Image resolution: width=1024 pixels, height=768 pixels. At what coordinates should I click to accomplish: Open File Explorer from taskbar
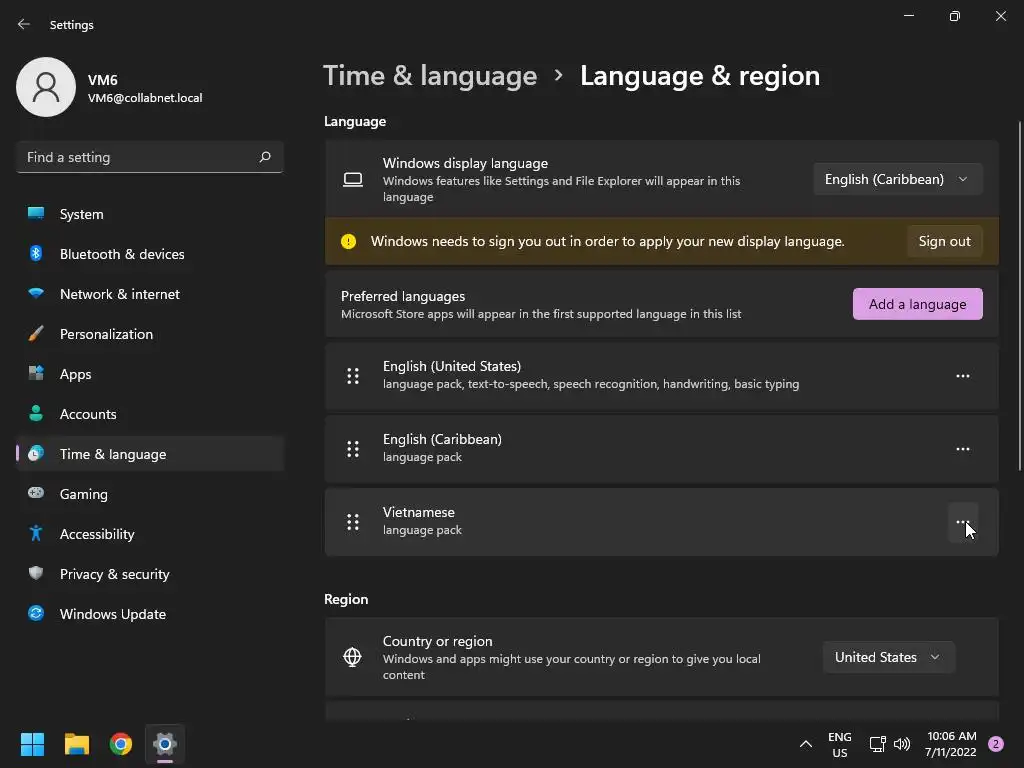77,744
